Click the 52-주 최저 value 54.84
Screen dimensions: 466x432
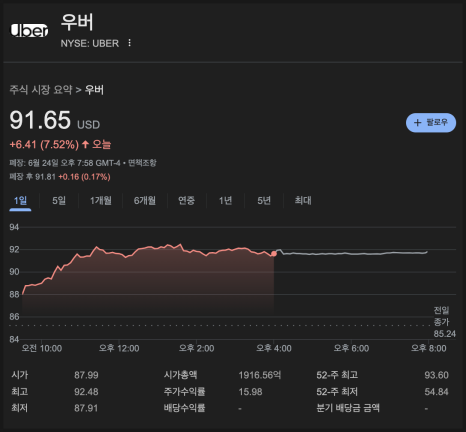click(x=436, y=391)
